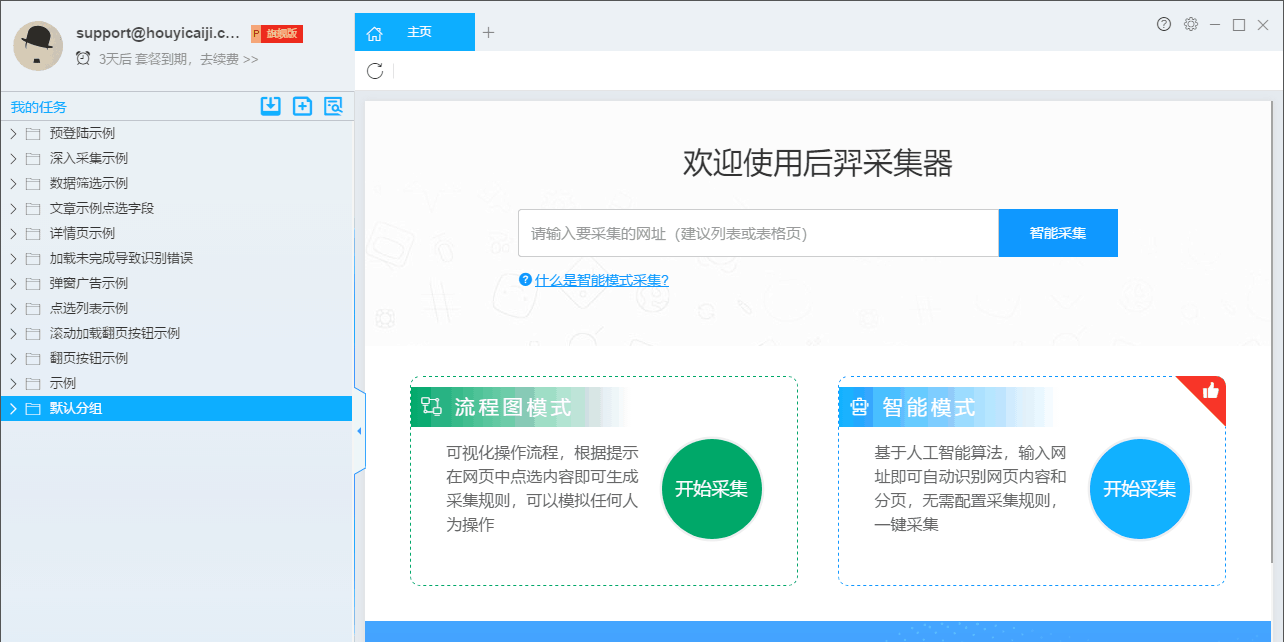Screen dimensions: 1284x642
Task: Click the 欢迎使用后羿采集器 heading
Action: click(818, 162)
